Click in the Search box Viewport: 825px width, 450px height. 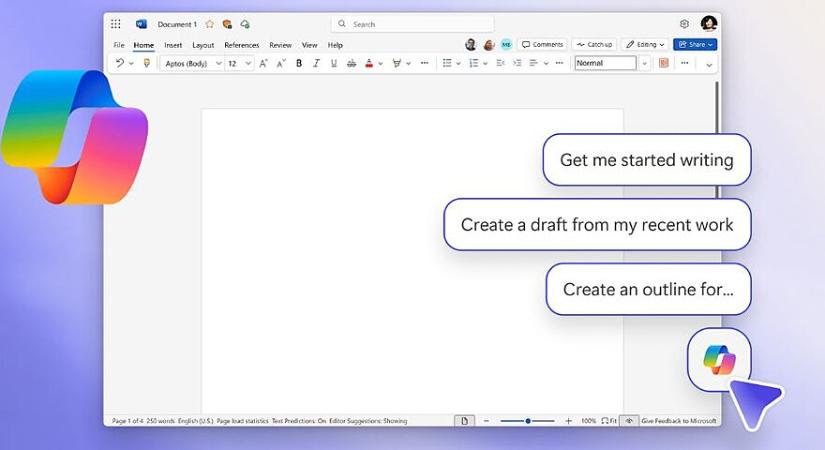pyautogui.click(x=412, y=24)
